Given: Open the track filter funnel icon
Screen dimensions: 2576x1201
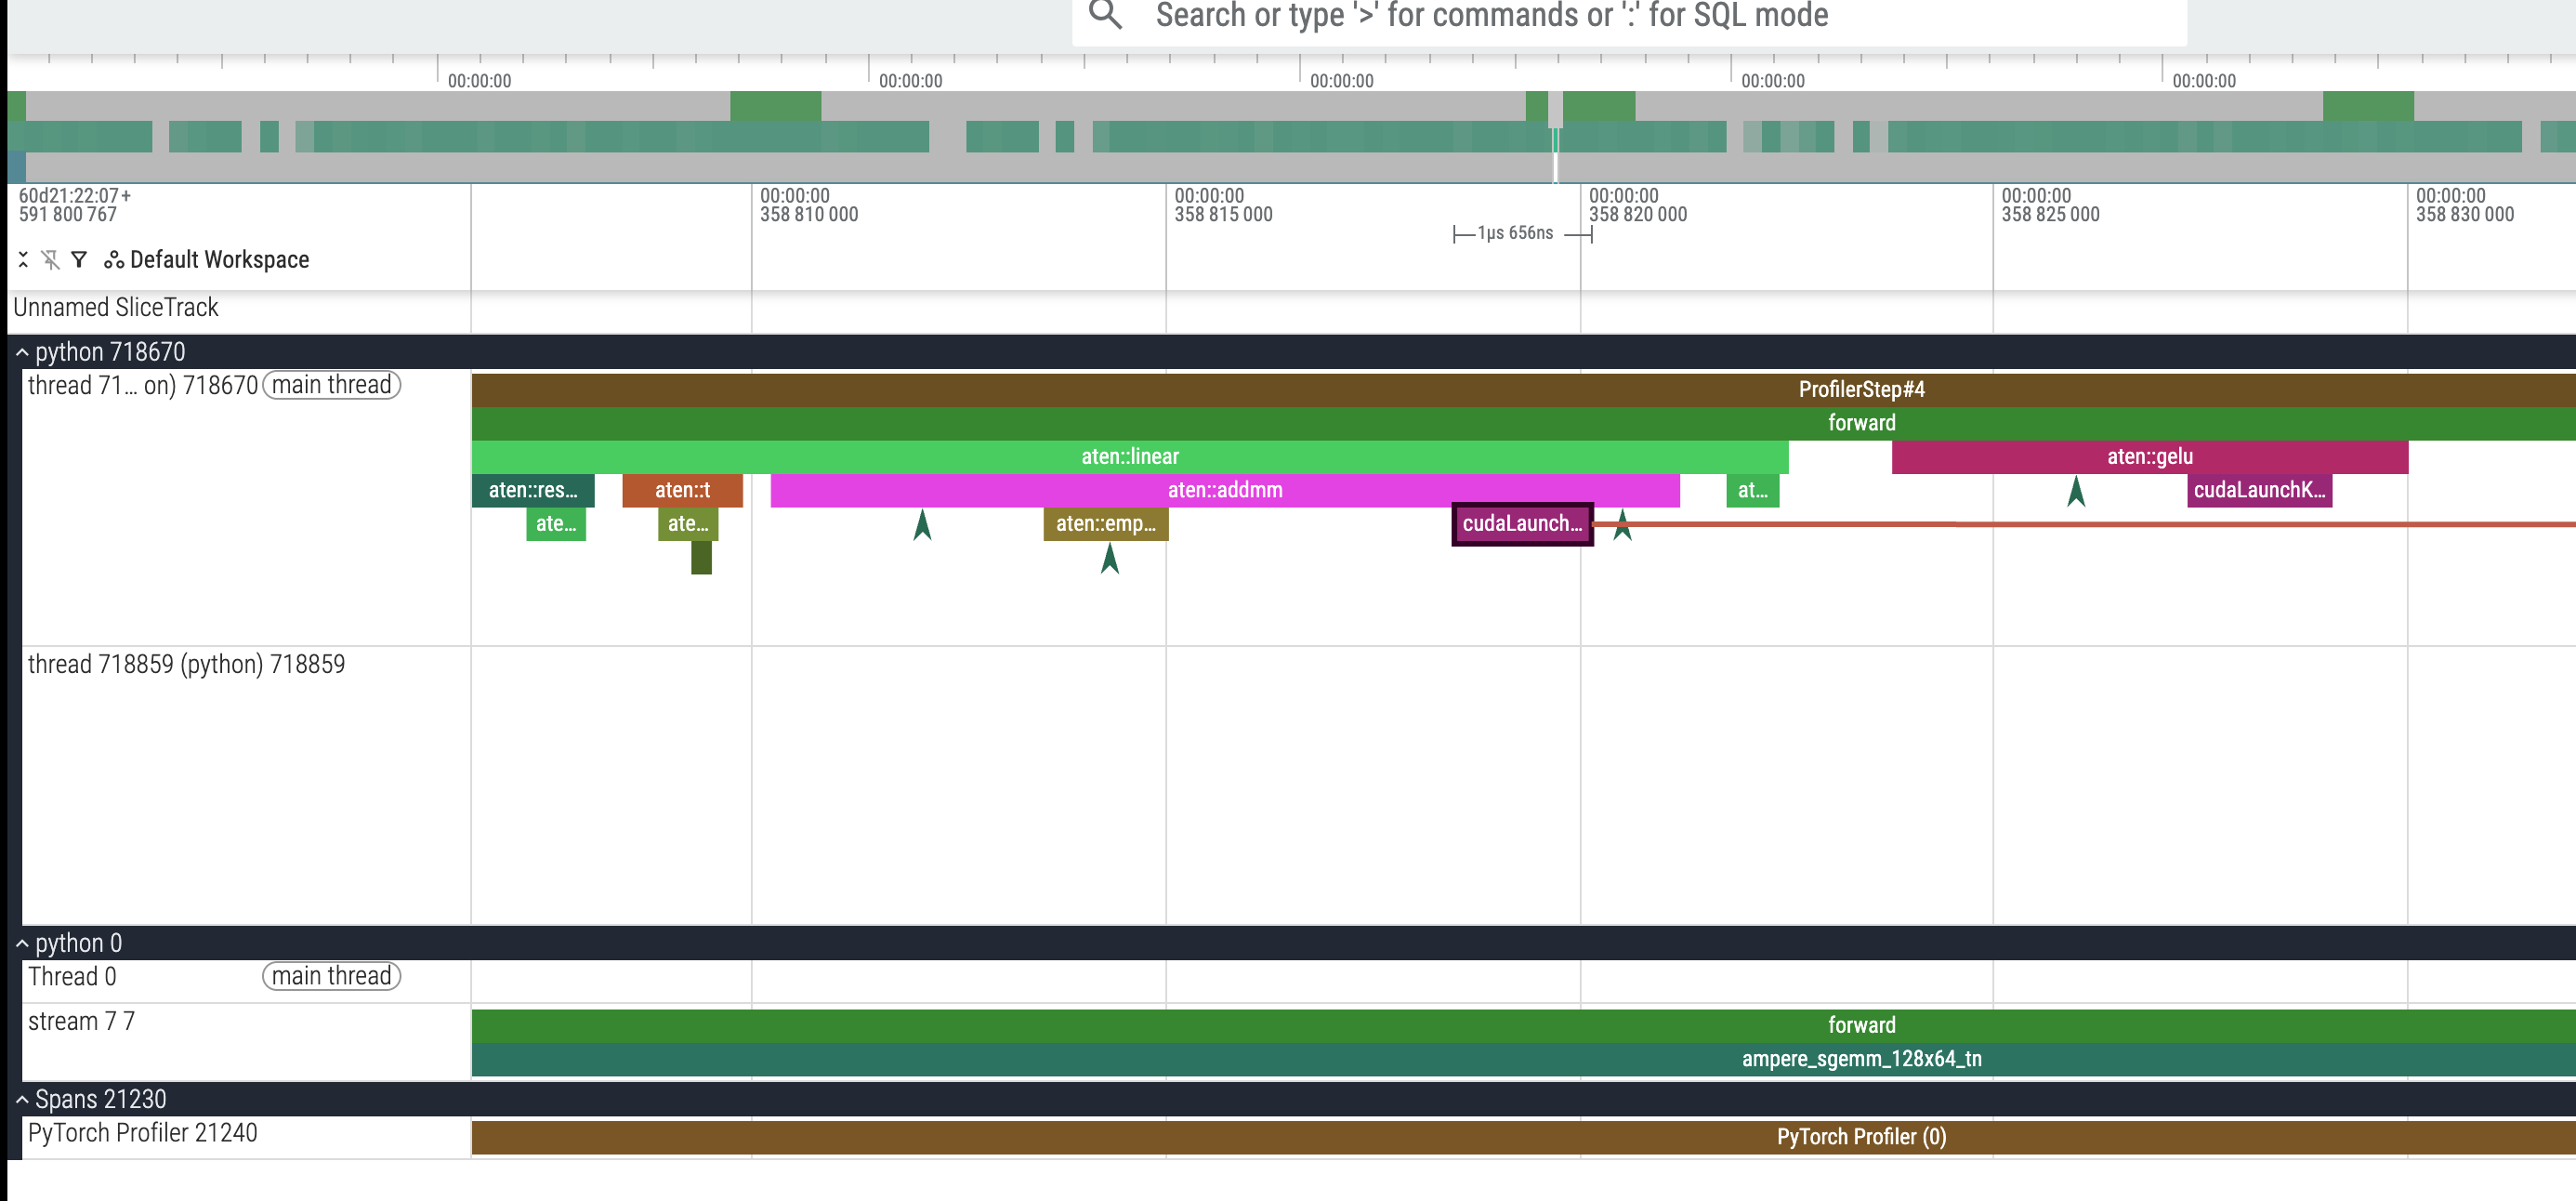Looking at the screenshot, I should click(79, 260).
